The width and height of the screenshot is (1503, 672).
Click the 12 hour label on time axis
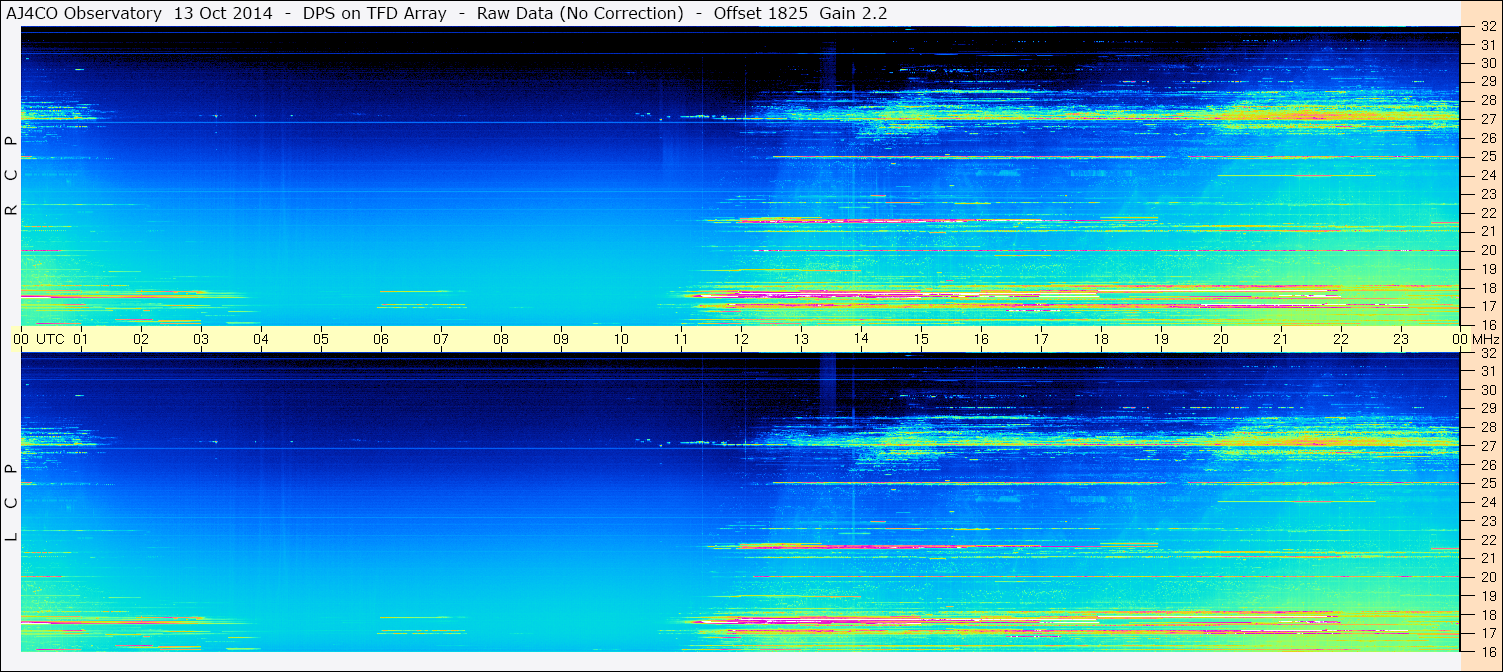(741, 340)
